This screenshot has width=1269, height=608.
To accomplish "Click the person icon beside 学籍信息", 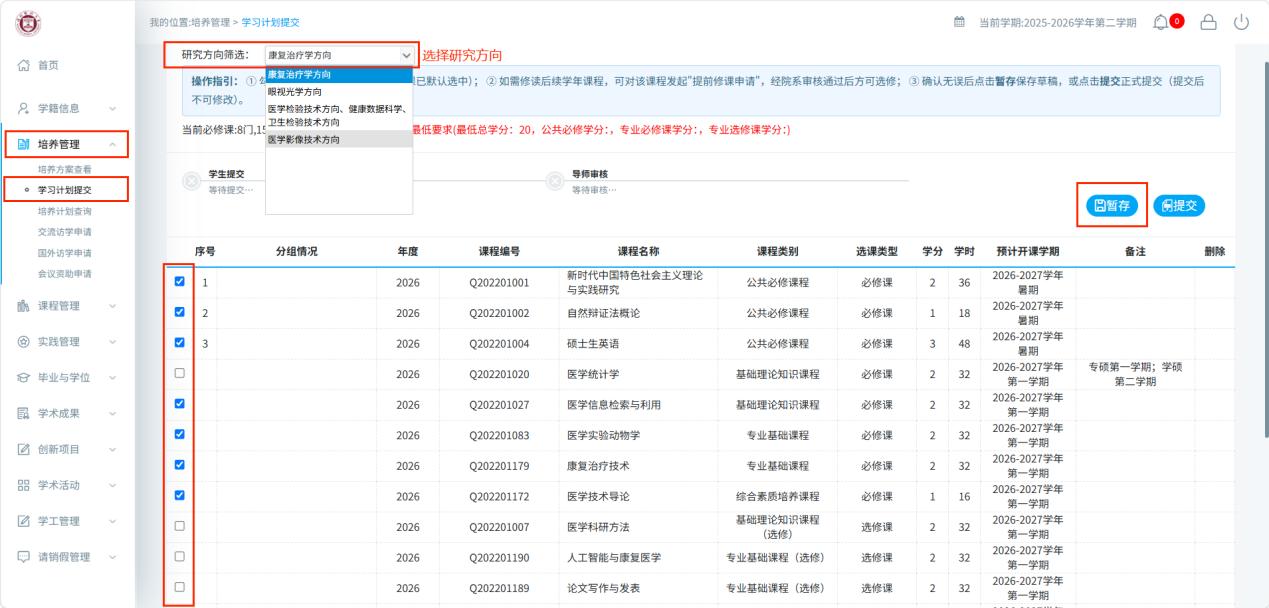I will [x=21, y=108].
